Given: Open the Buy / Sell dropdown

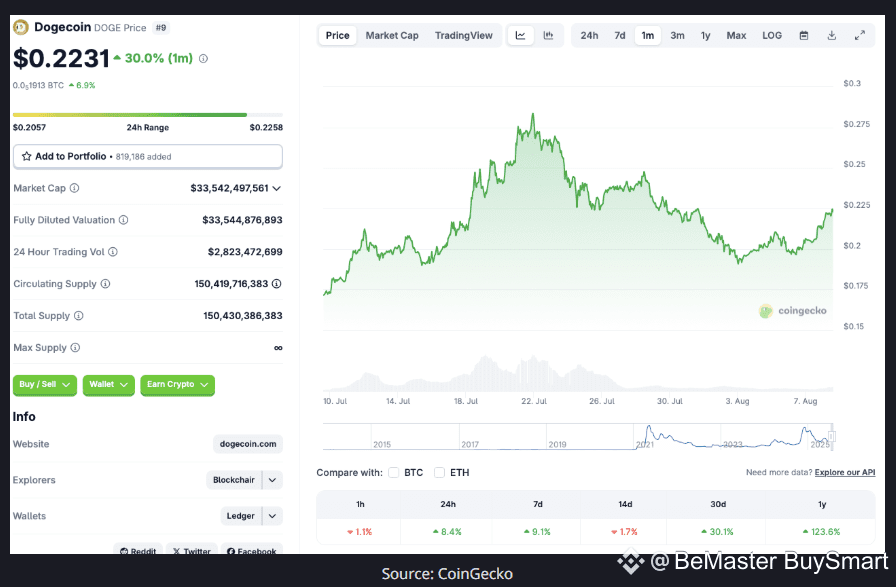Looking at the screenshot, I should (x=45, y=385).
